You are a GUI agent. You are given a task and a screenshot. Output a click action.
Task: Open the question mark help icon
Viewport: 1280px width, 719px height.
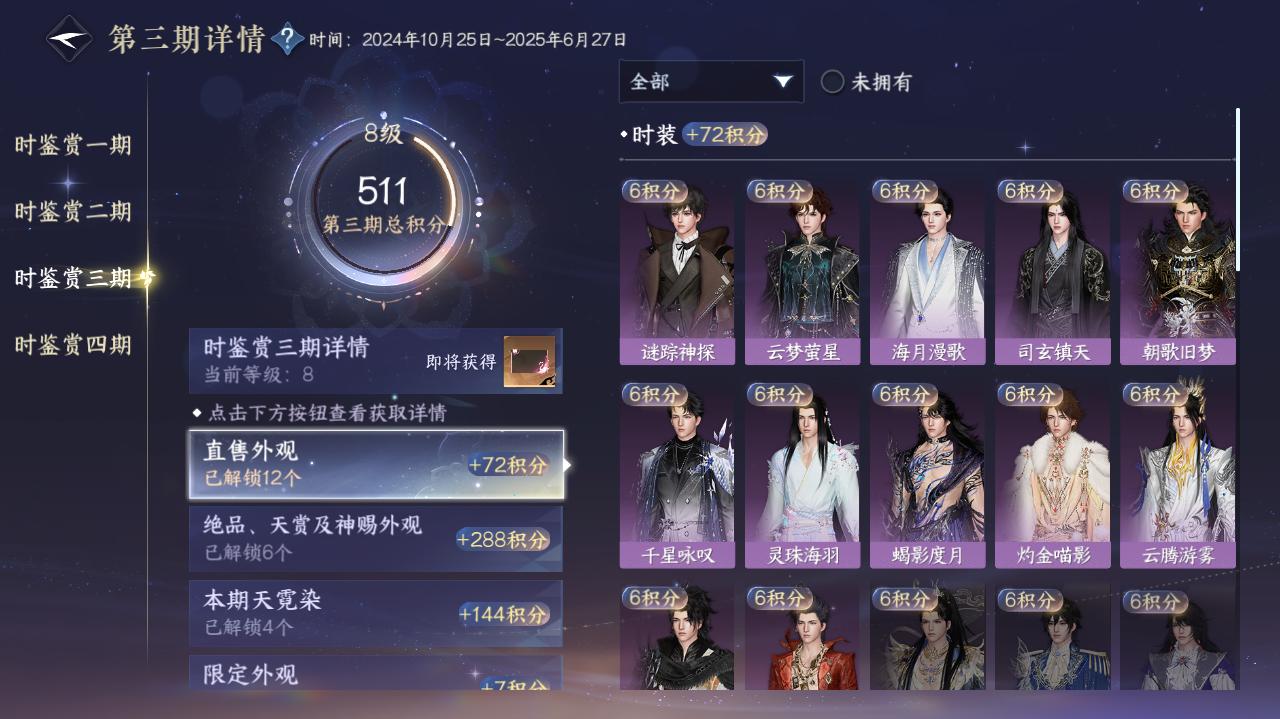click(288, 40)
